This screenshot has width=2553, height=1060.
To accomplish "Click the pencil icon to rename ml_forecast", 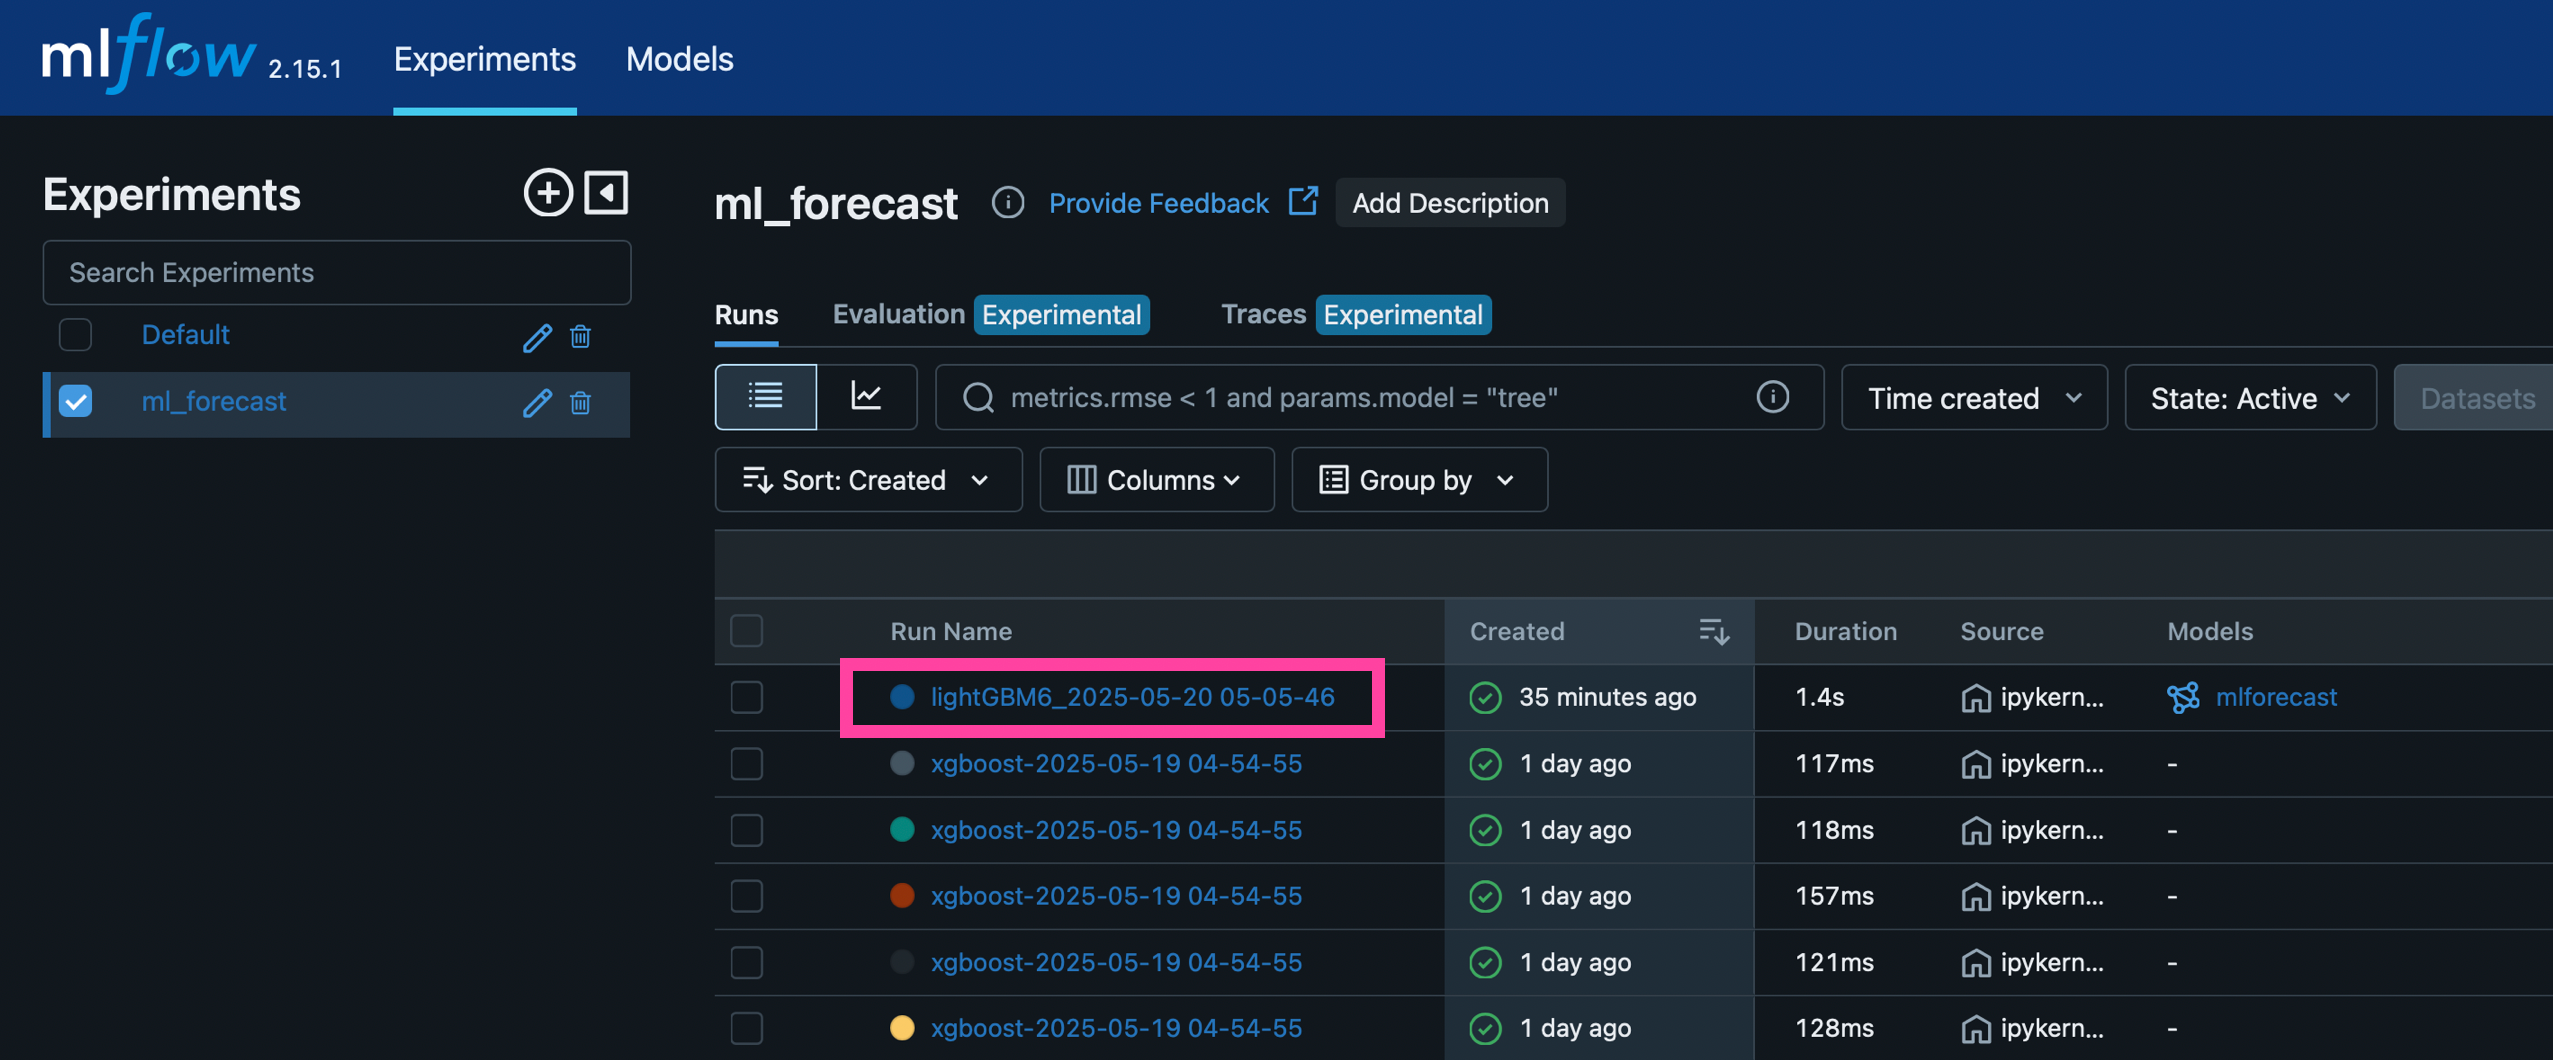I will (x=537, y=403).
